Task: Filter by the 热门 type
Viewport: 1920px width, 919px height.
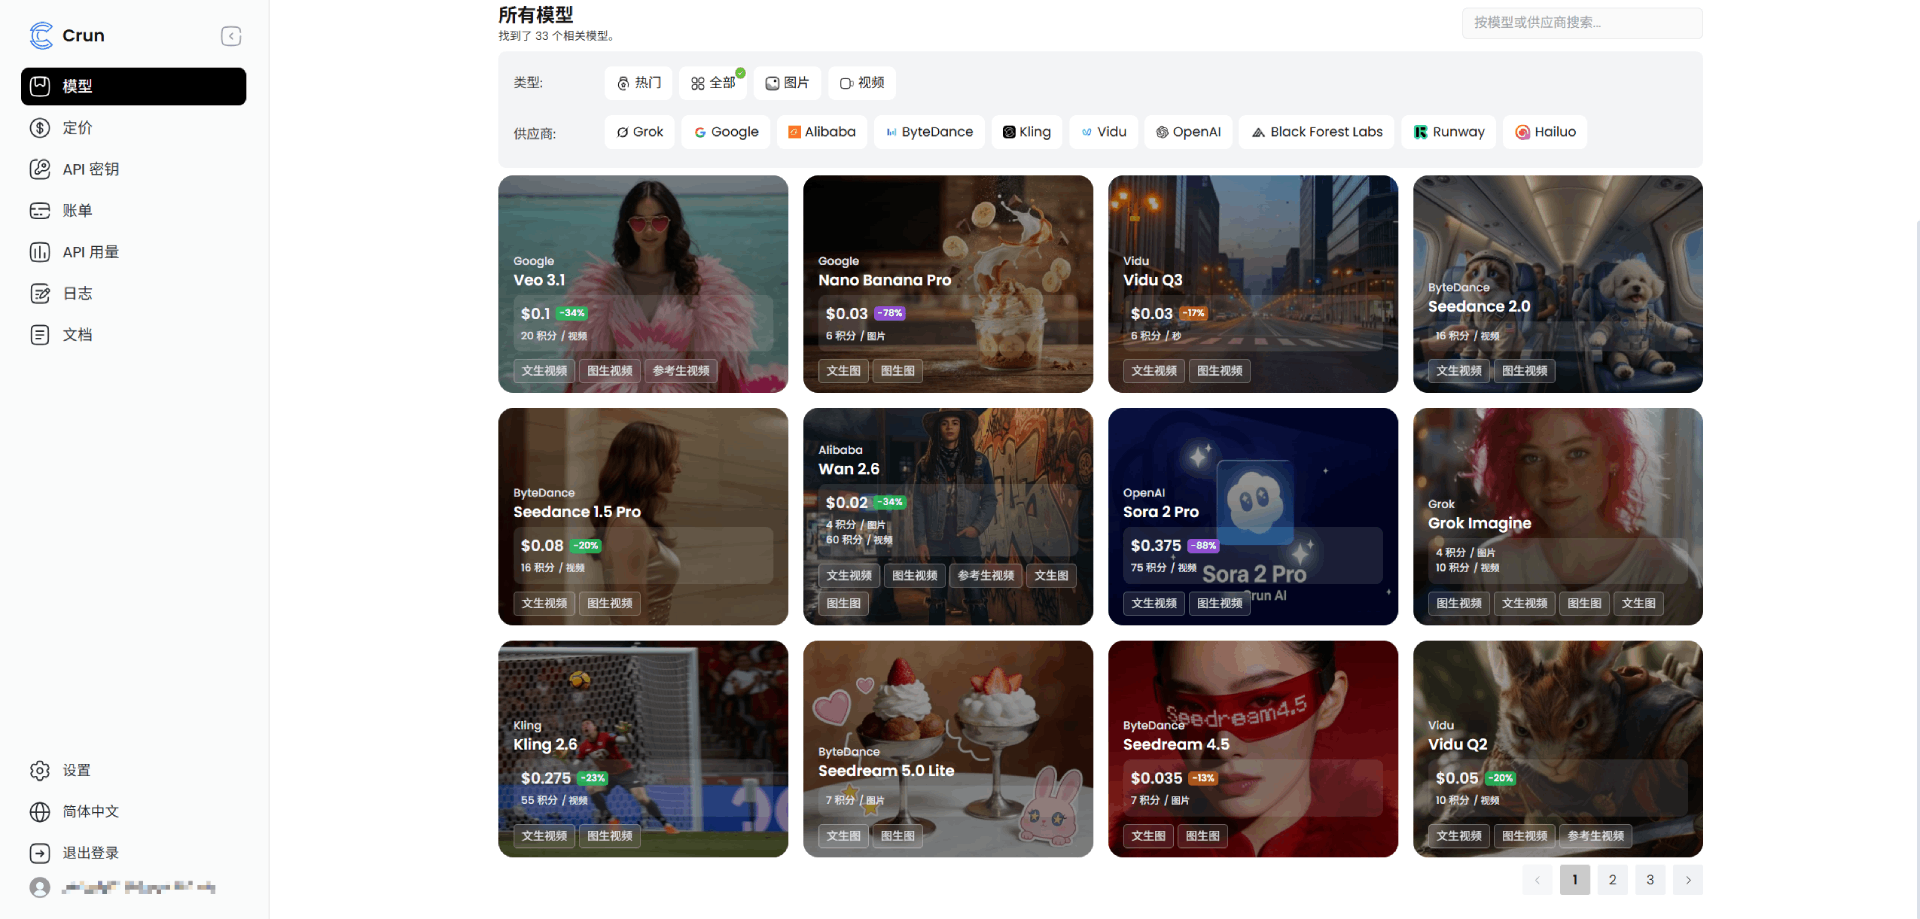Action: [638, 83]
